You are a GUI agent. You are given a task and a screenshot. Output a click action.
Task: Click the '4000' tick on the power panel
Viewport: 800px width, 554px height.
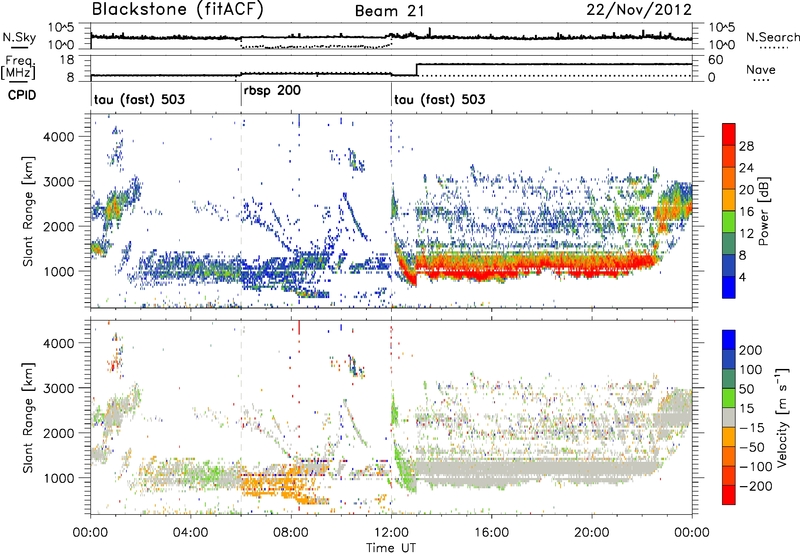point(58,137)
